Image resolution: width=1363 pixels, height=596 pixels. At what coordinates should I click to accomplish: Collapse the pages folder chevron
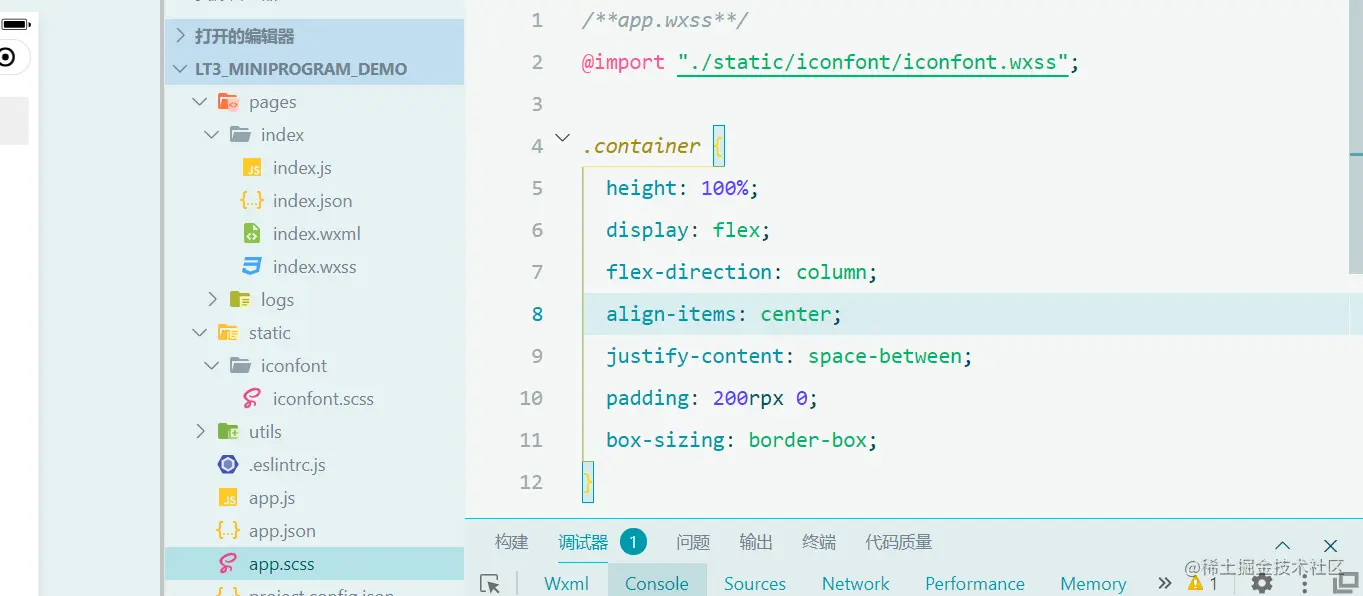point(200,102)
